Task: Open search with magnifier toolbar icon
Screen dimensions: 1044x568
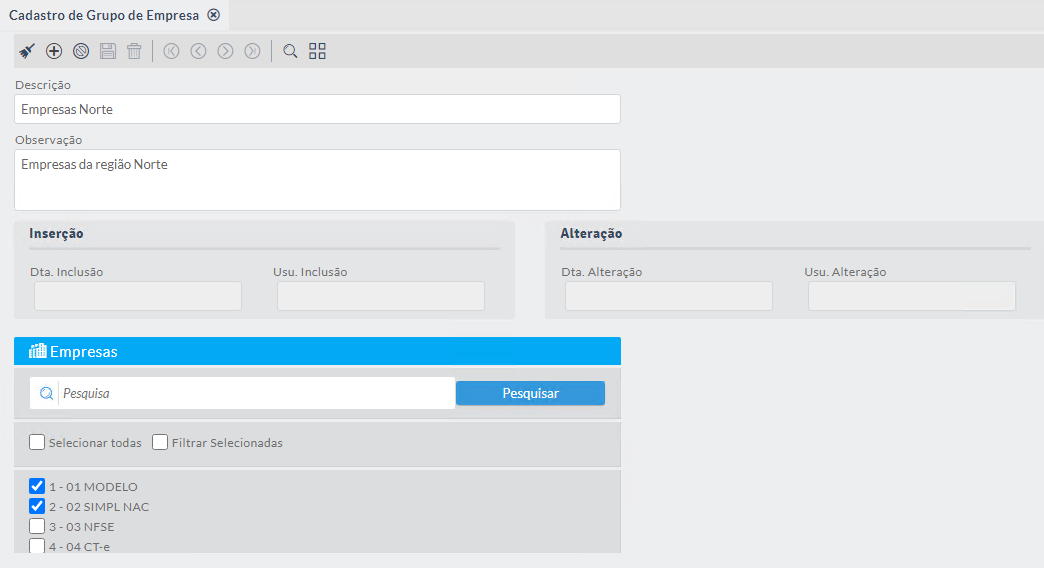Action: (290, 51)
